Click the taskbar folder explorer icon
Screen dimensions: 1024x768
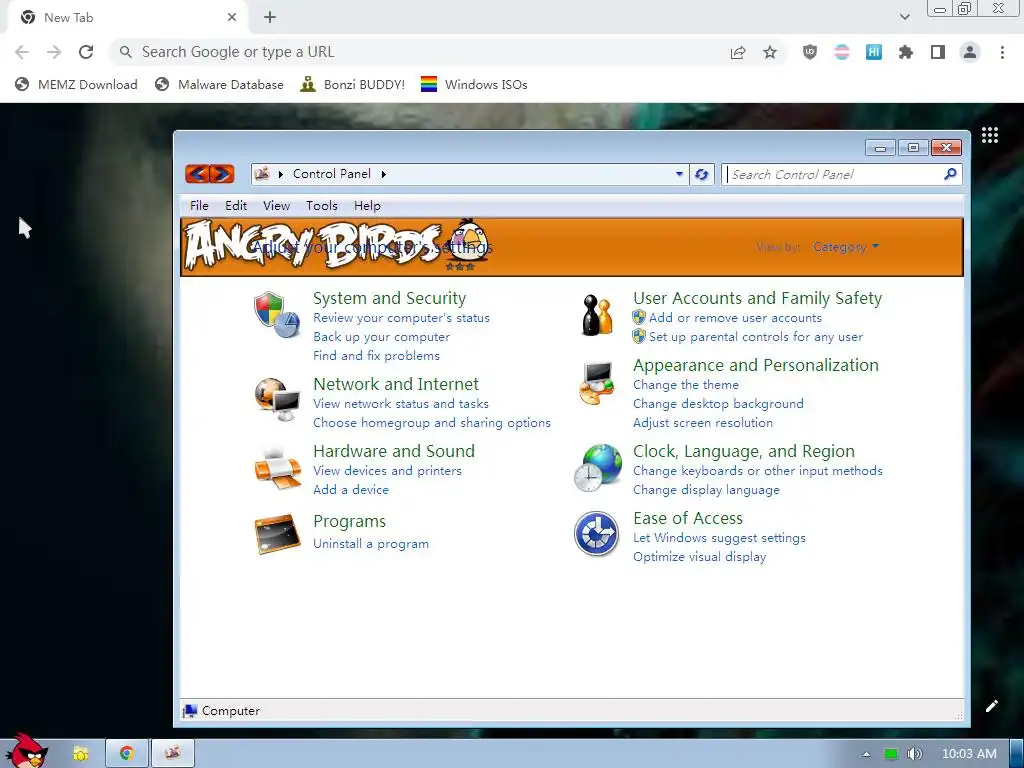point(80,753)
